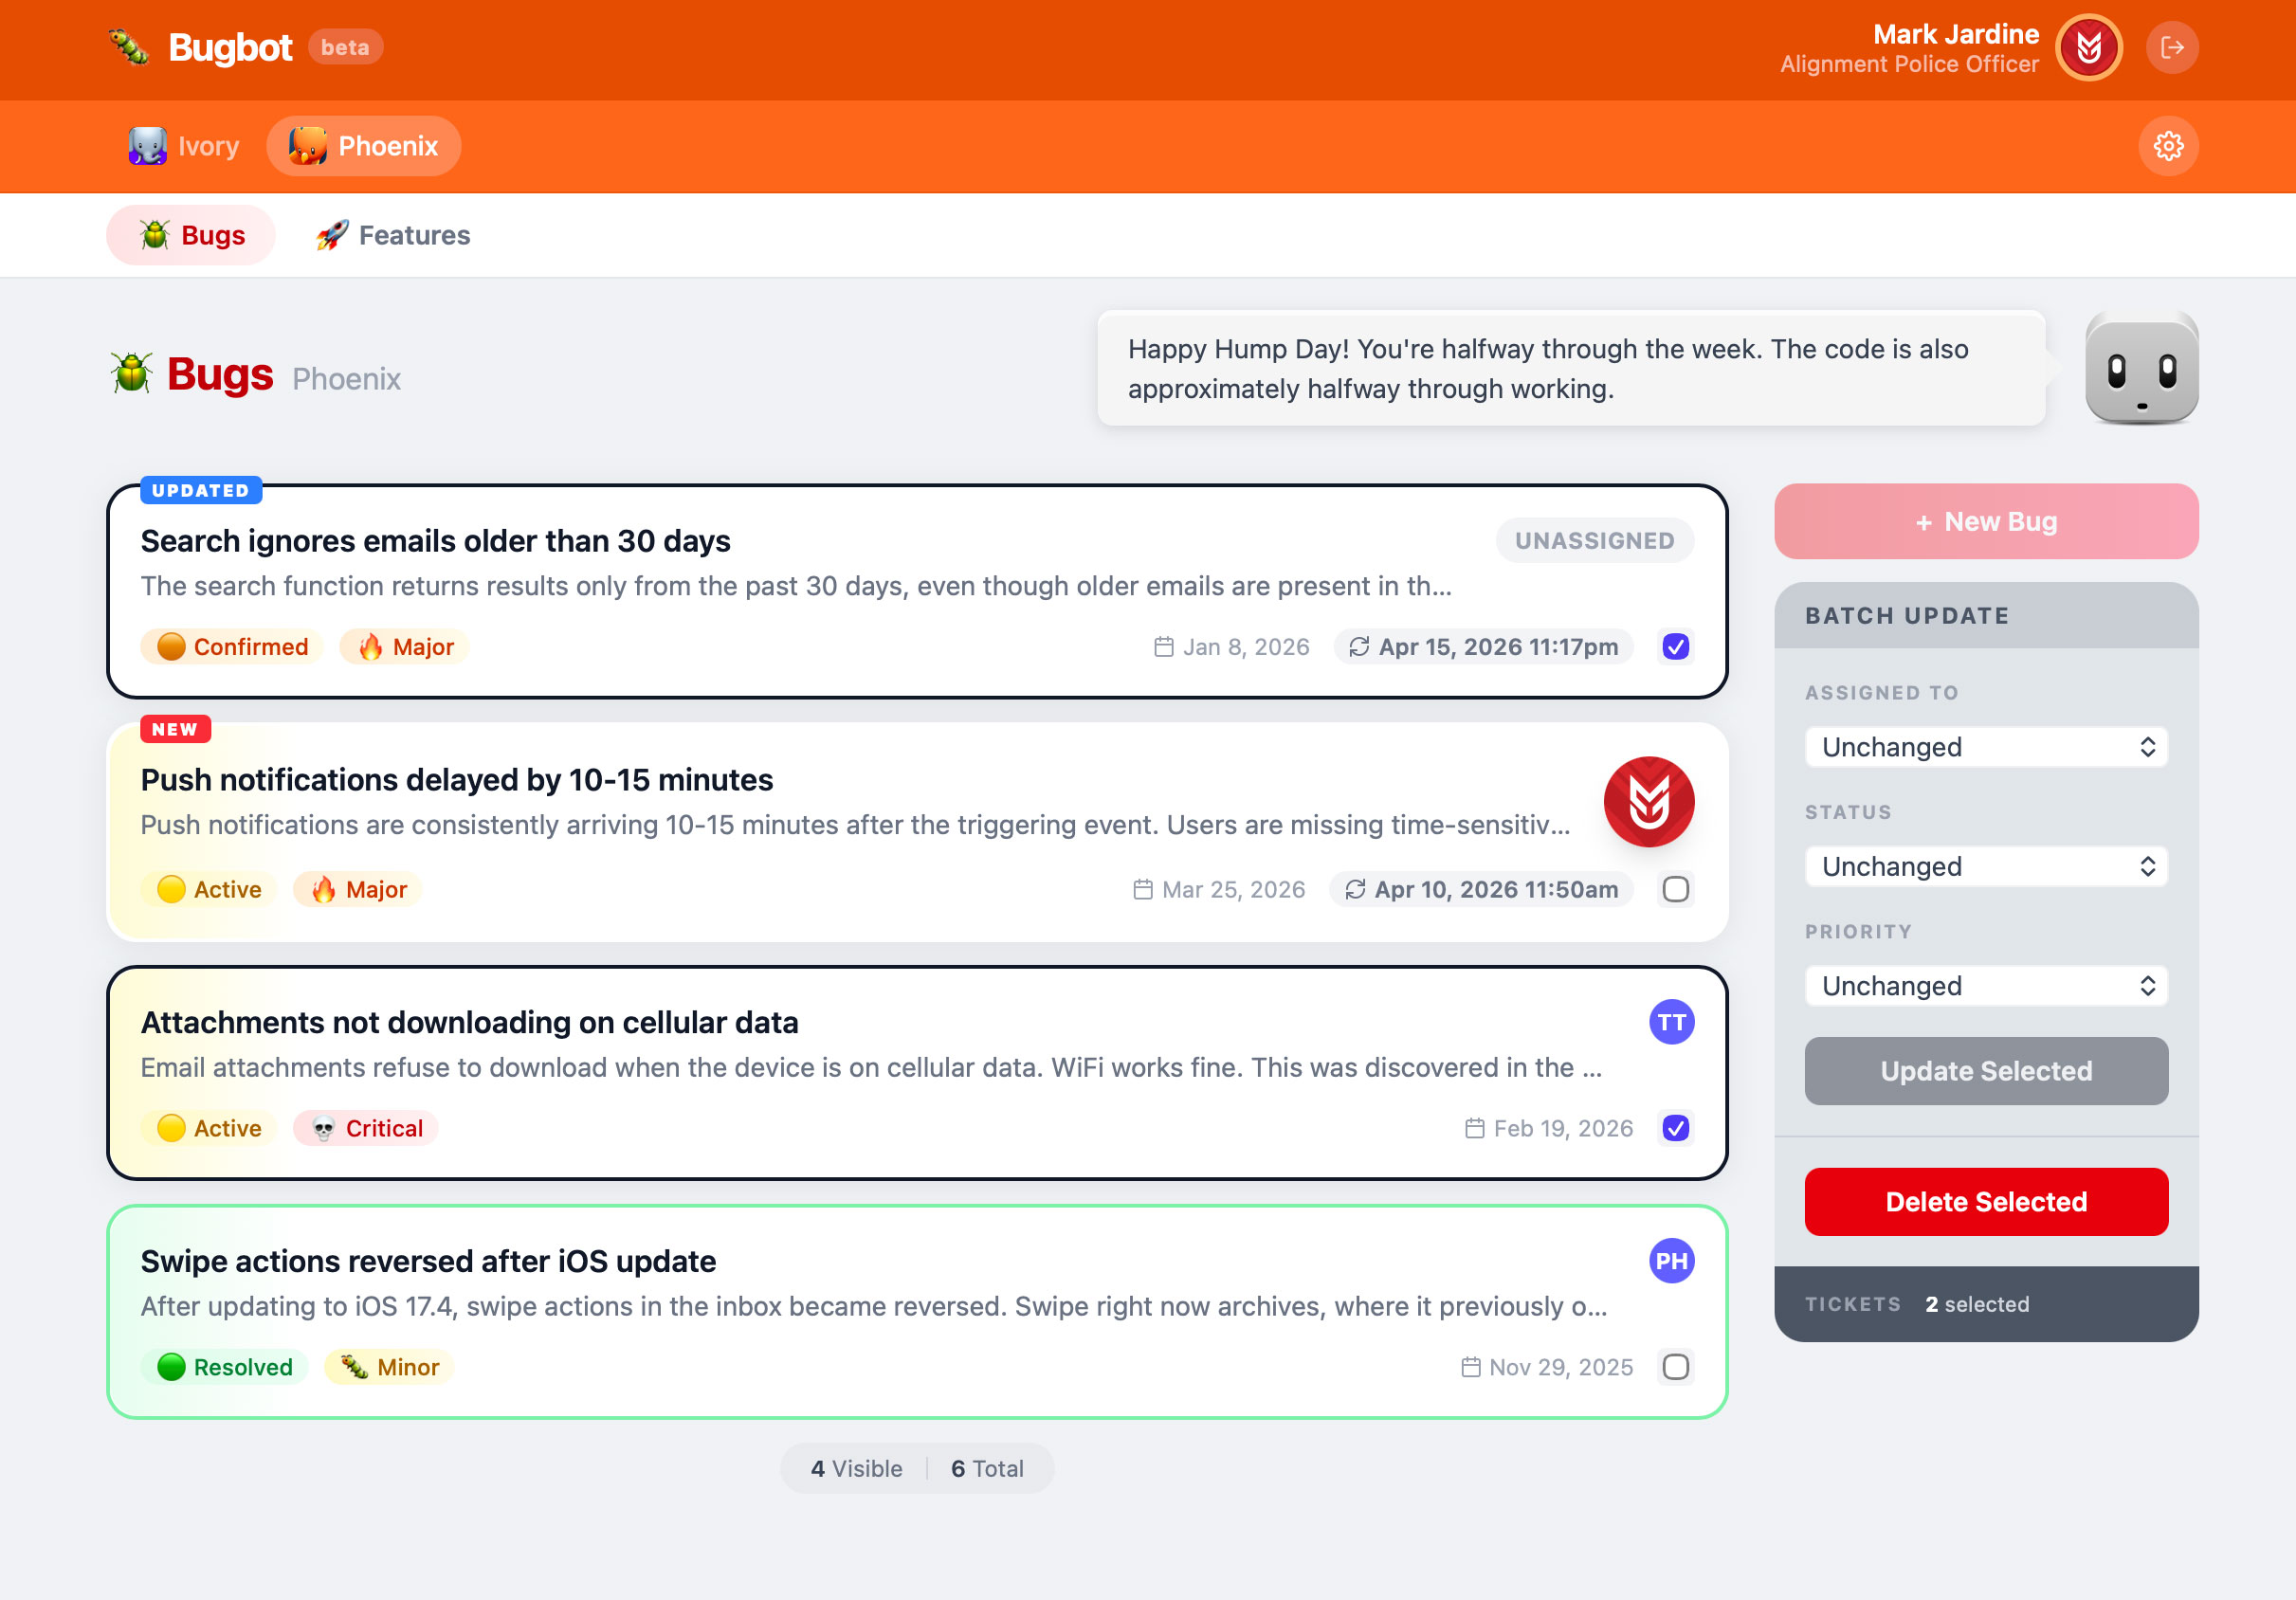
Task: Switch to the Features tab
Action: coord(392,235)
